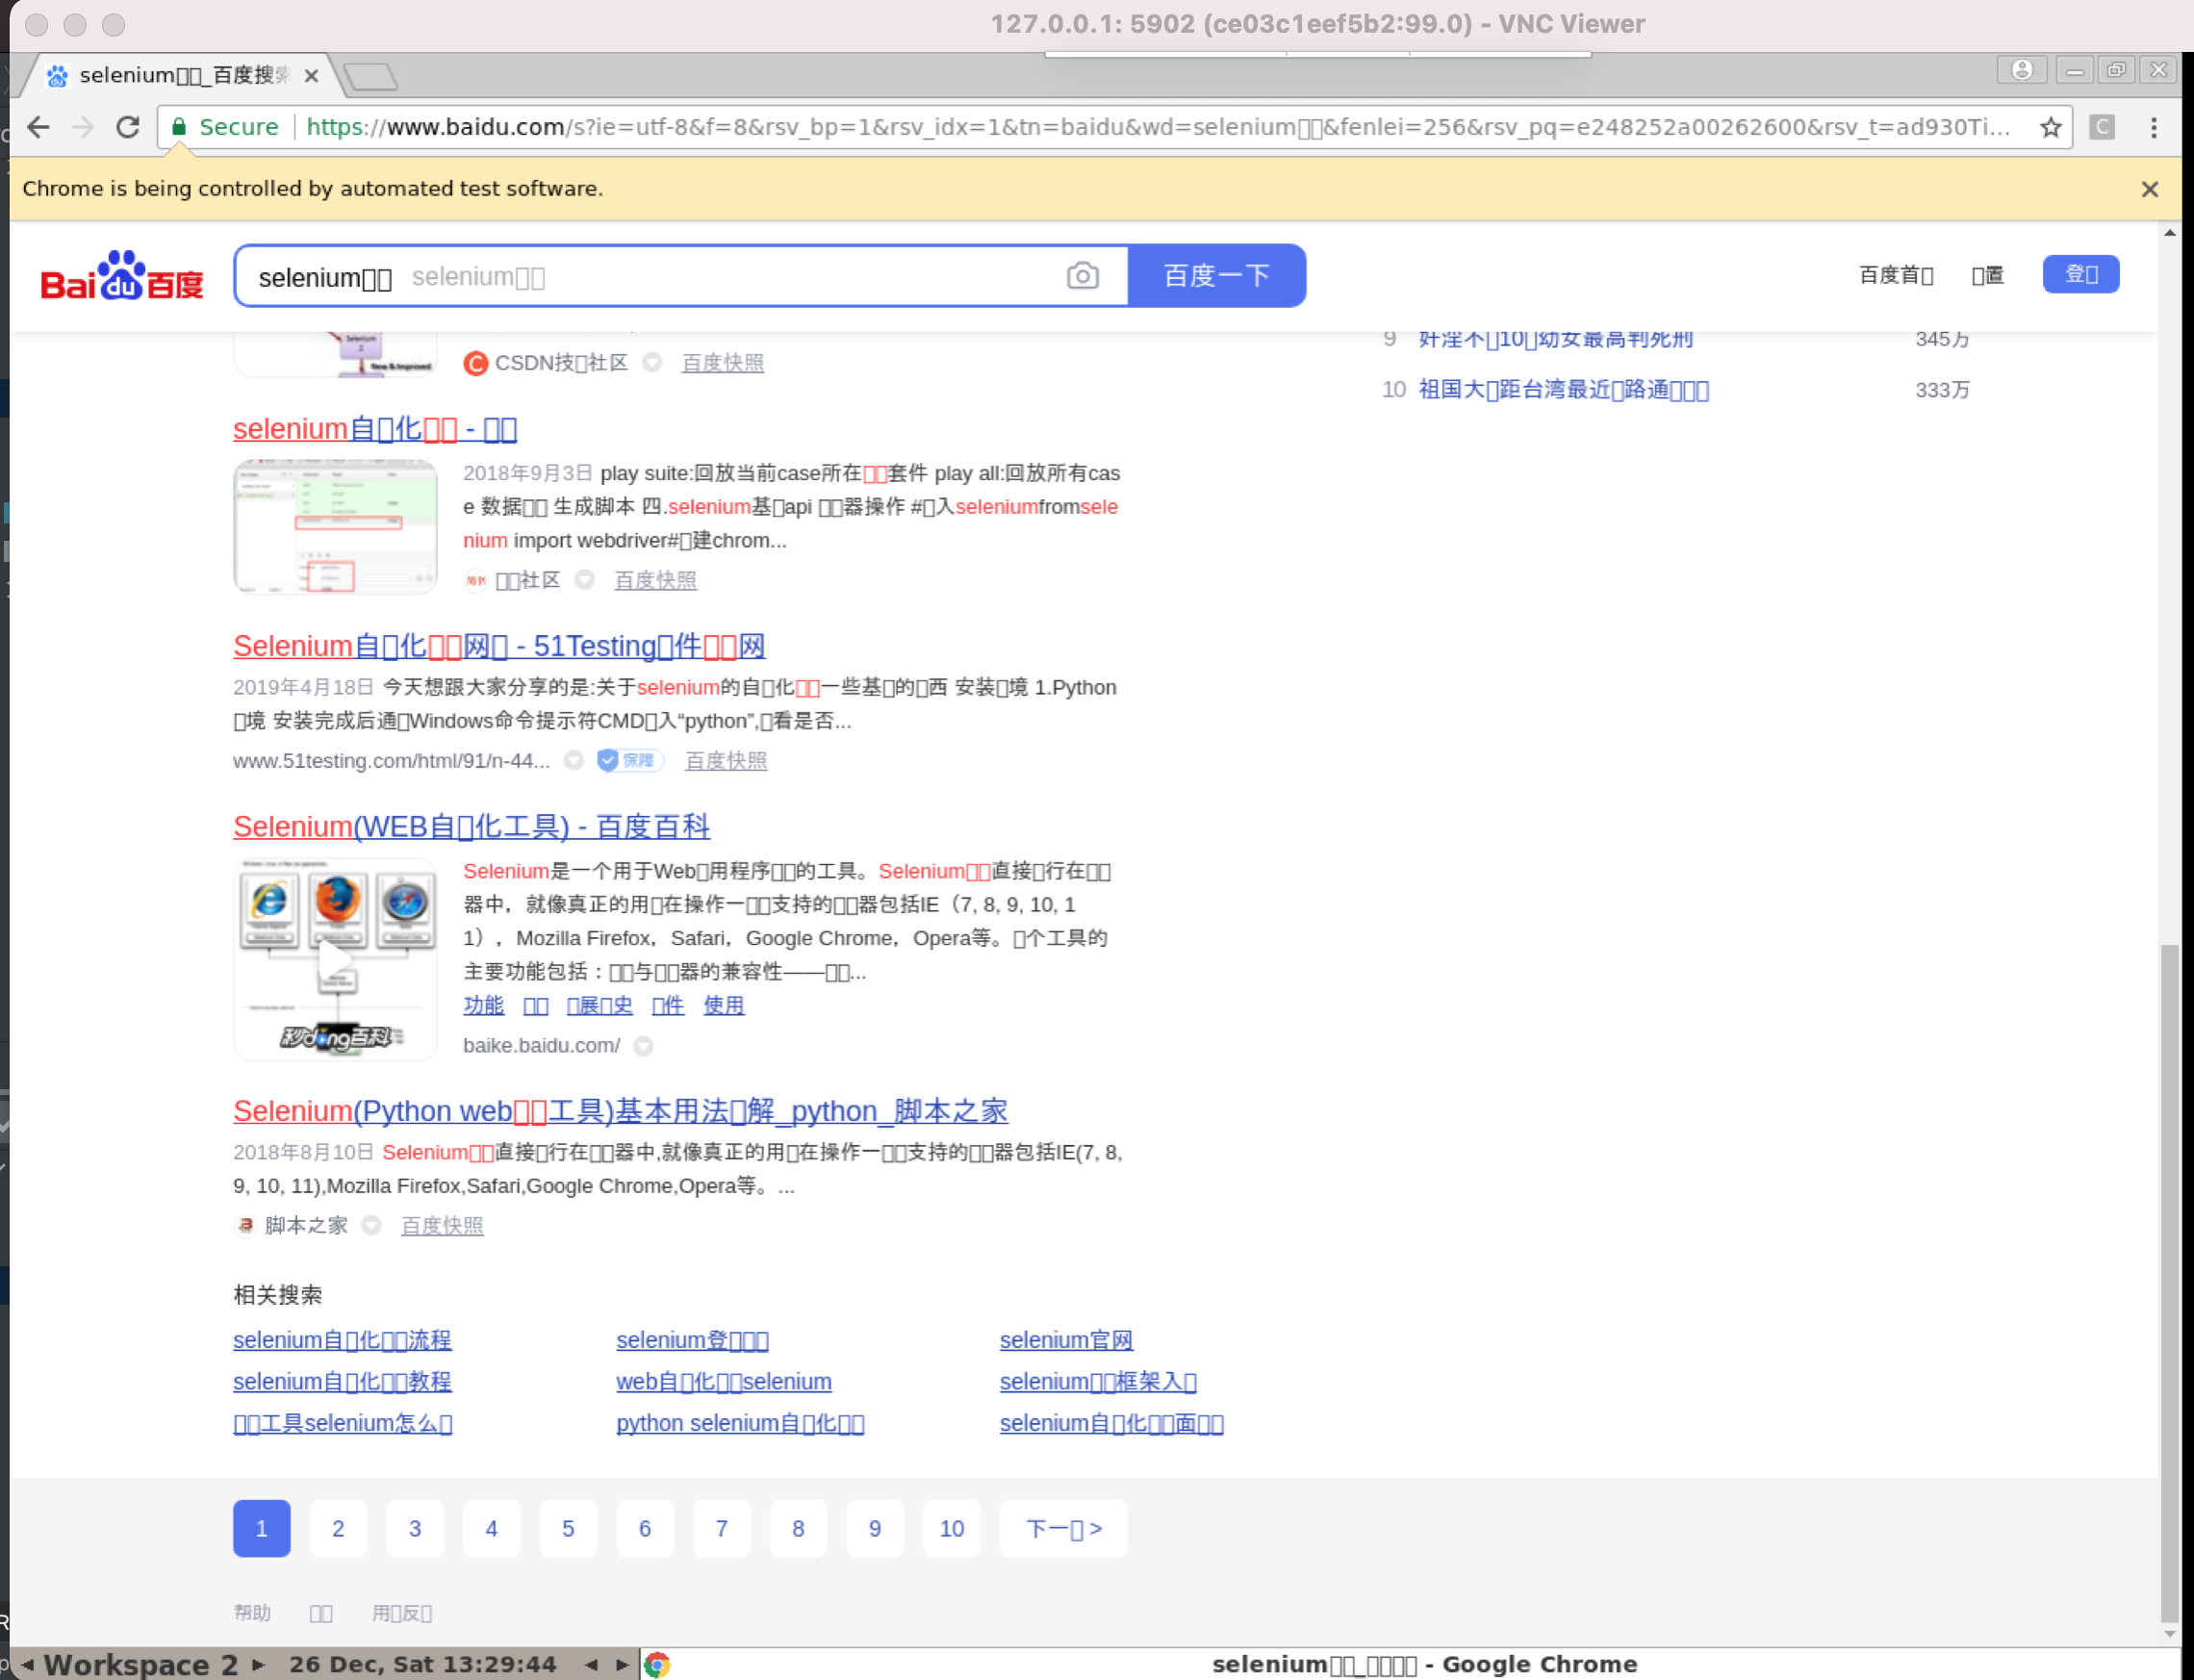Click the taskbar previous window arrow

point(592,1665)
